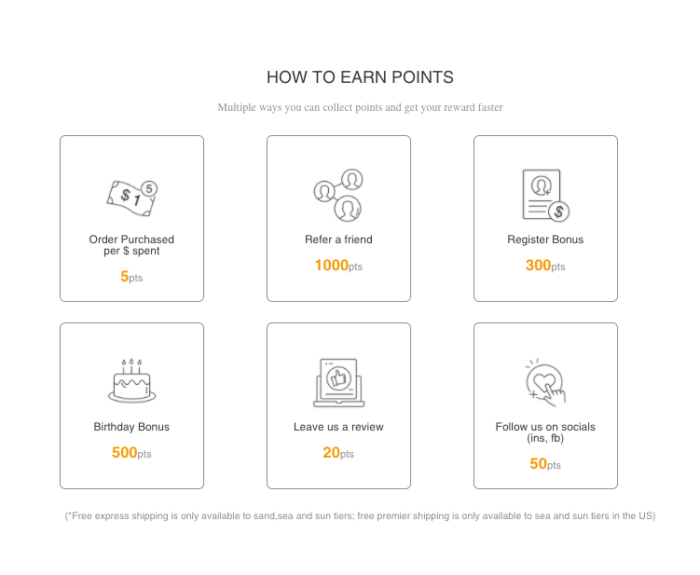Click the dollar bill purchase icon
The width and height of the screenshot is (700, 575).
(132, 199)
